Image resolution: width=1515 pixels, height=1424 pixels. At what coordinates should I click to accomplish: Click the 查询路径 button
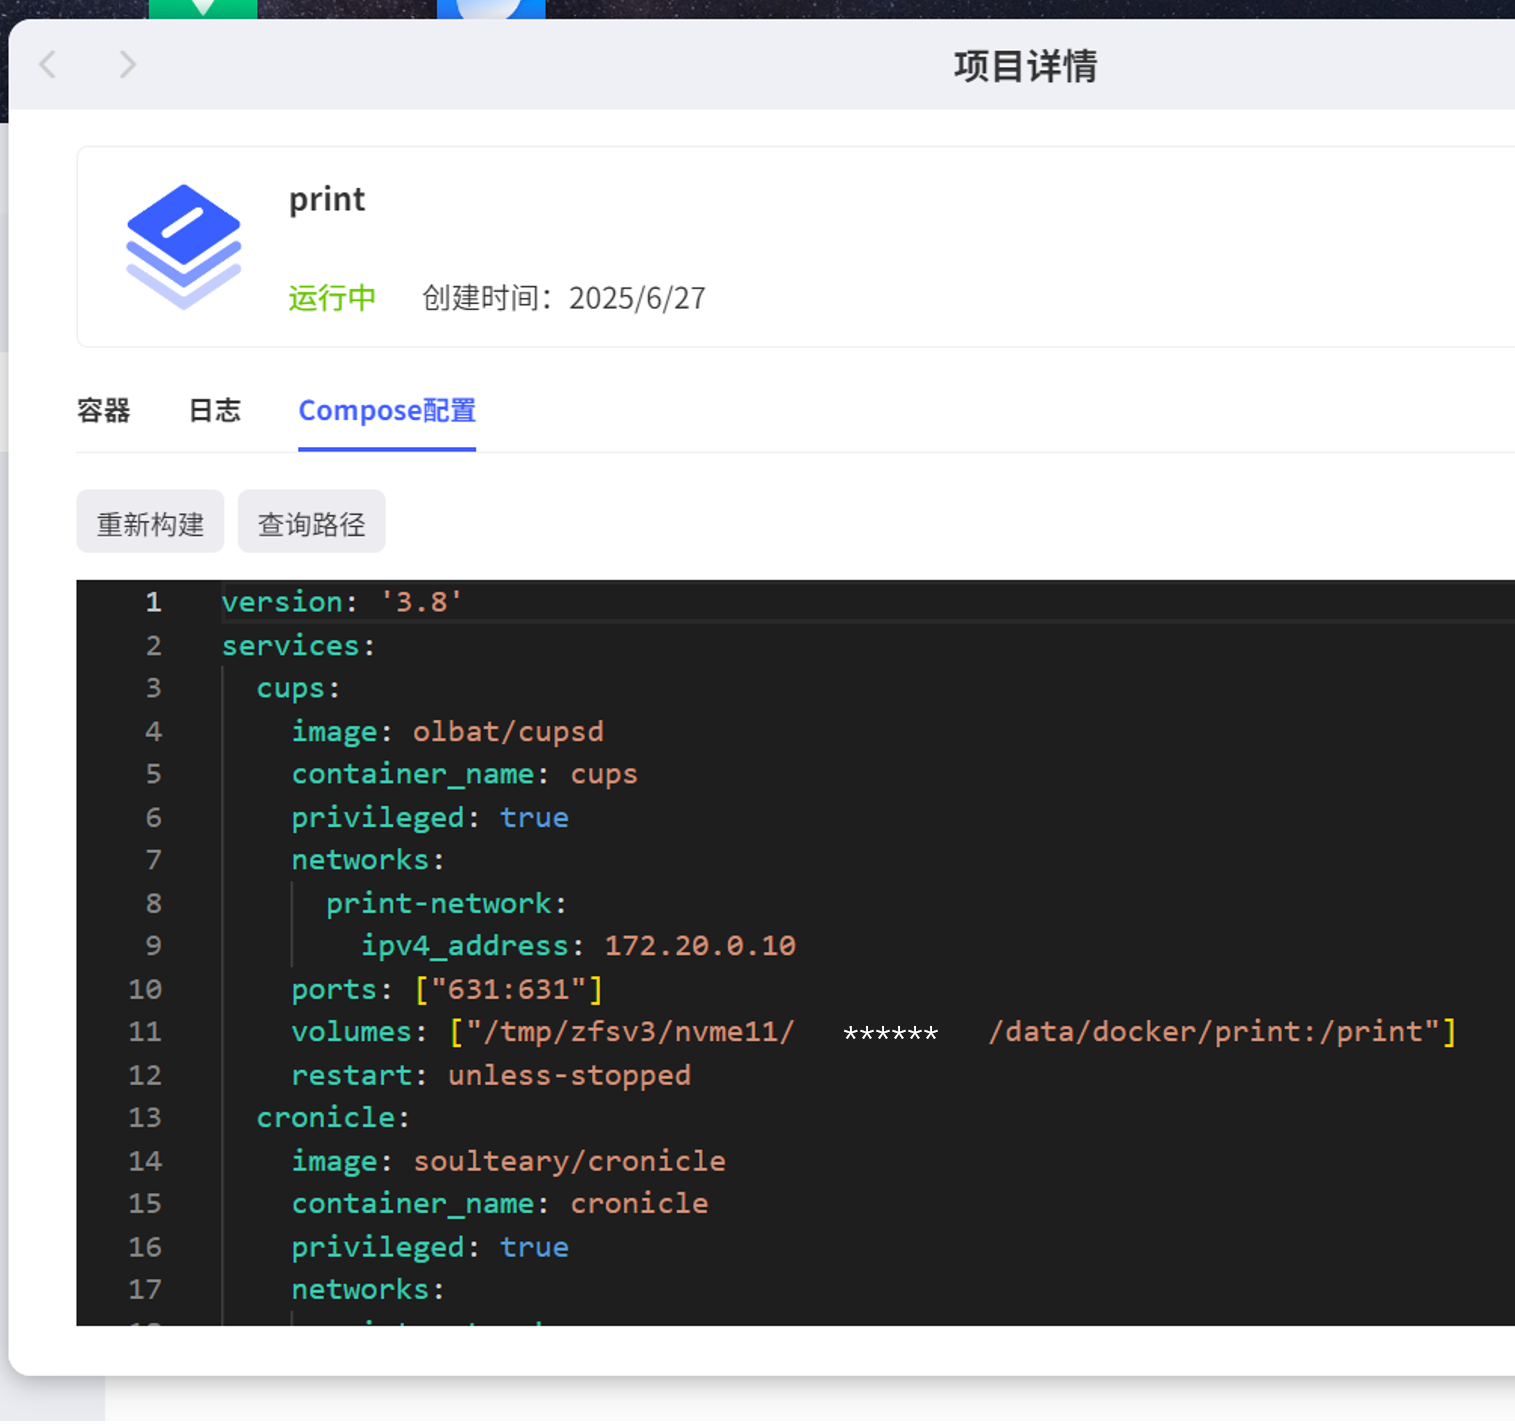pyautogui.click(x=311, y=521)
